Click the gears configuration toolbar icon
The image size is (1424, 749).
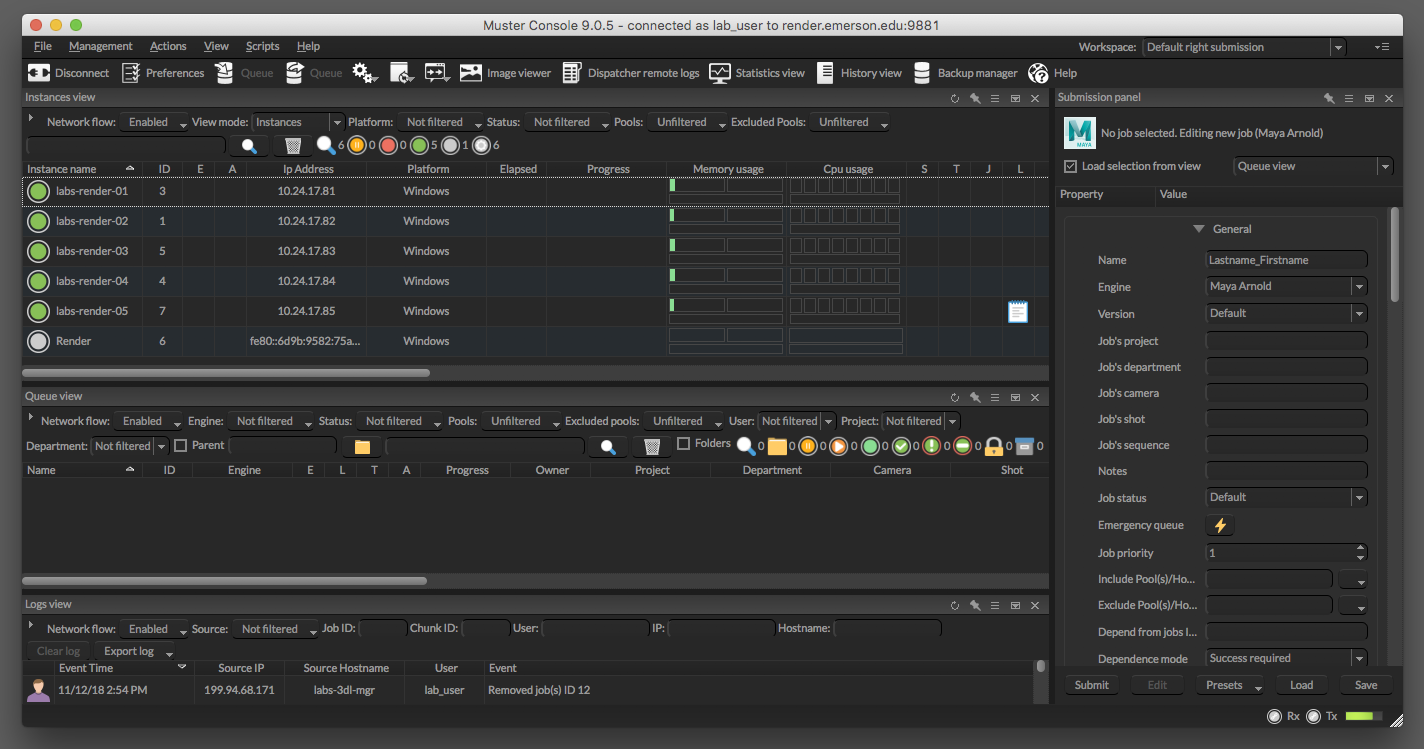tap(365, 73)
